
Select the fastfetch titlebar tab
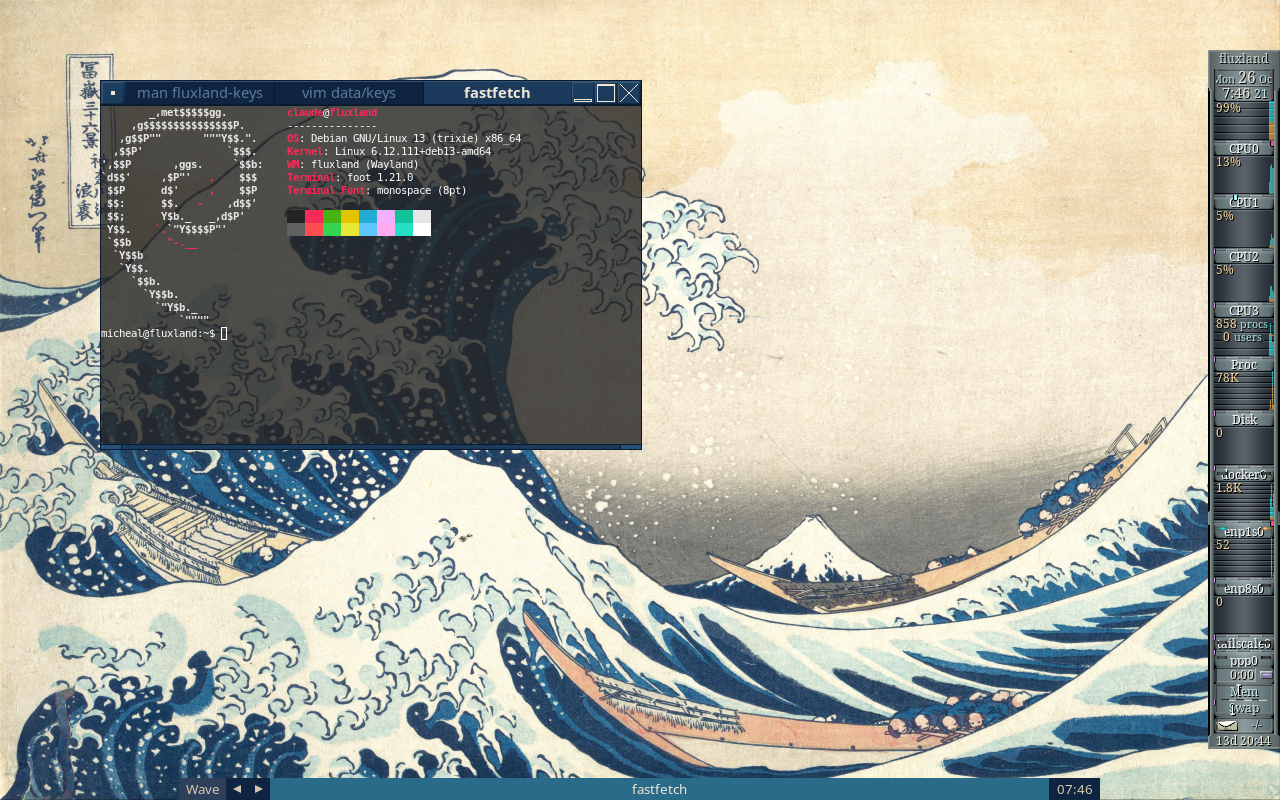click(x=497, y=93)
